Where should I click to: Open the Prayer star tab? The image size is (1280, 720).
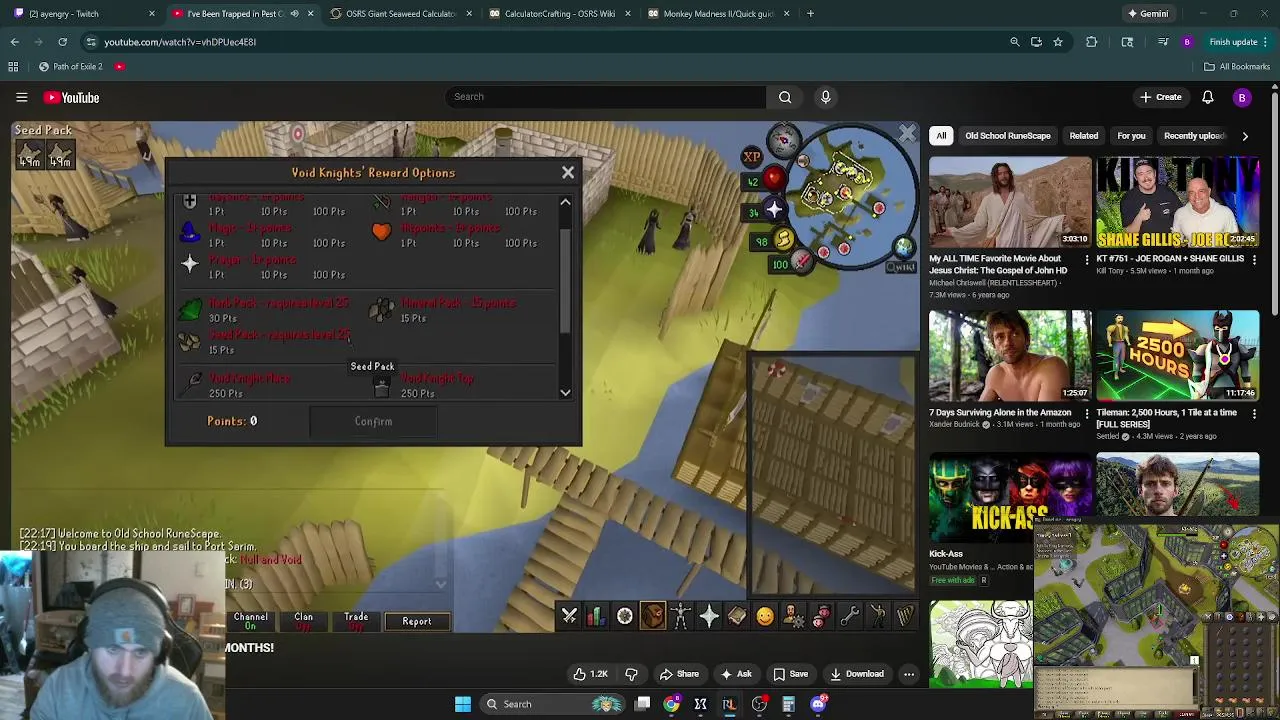click(x=708, y=616)
